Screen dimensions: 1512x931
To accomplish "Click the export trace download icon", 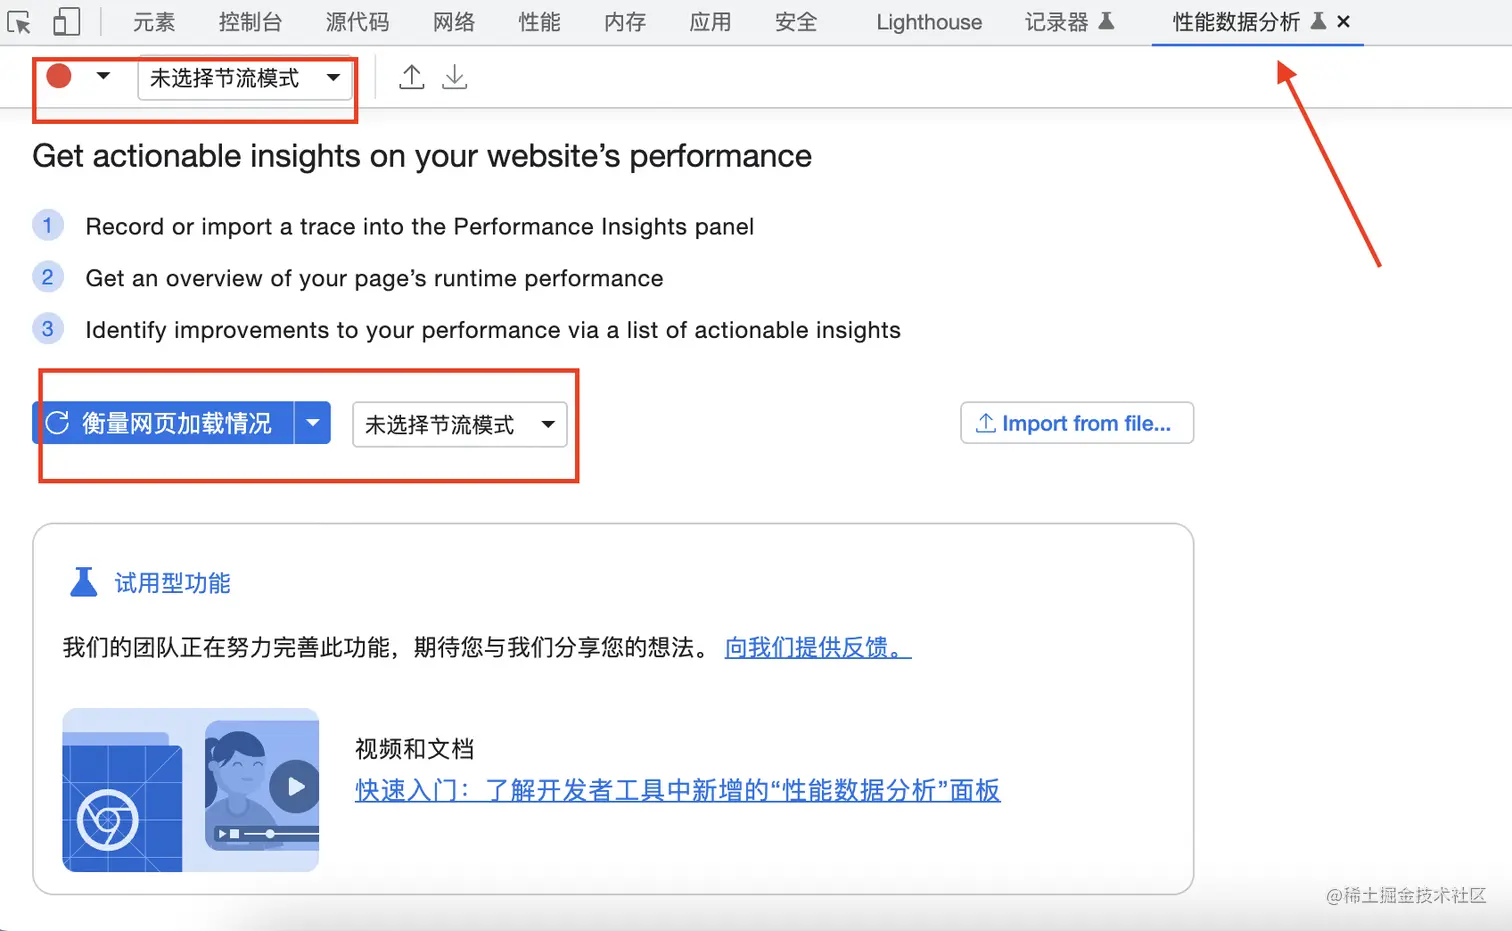I will (455, 76).
